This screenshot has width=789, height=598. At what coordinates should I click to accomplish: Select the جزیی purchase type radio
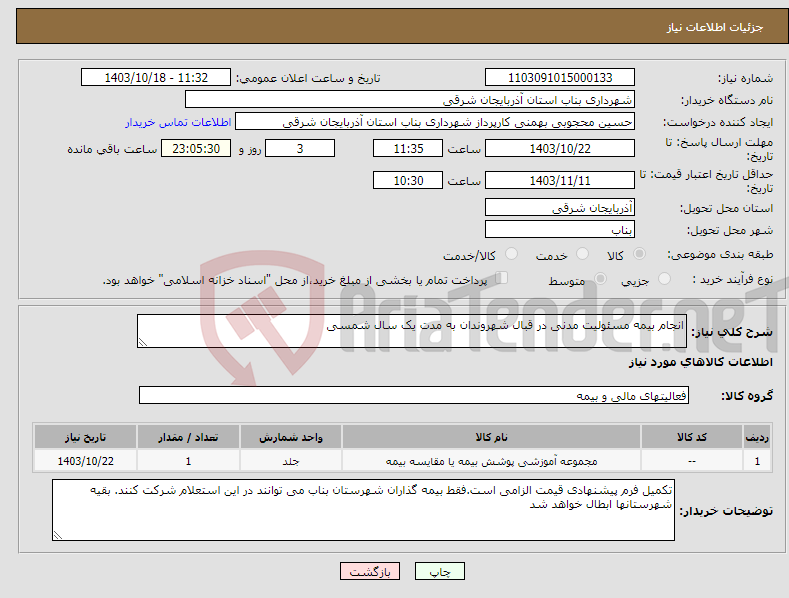click(x=664, y=278)
